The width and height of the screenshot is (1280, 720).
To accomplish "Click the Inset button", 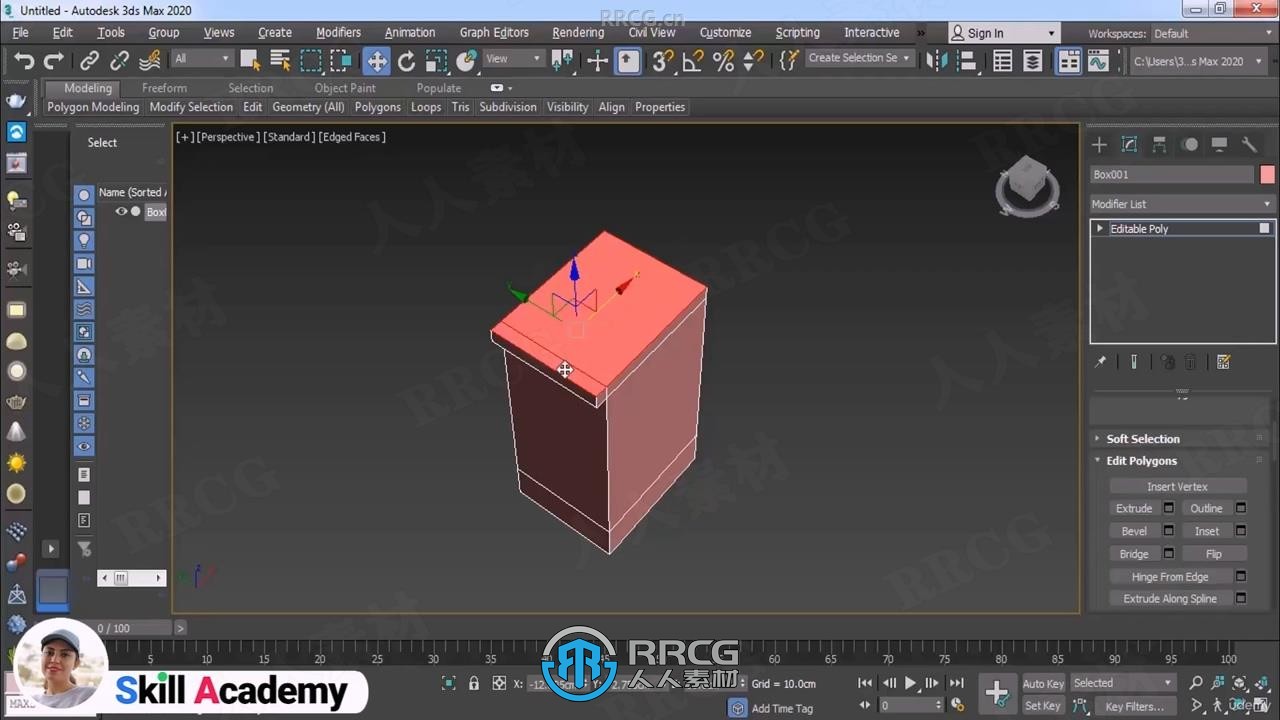I will click(x=1207, y=531).
